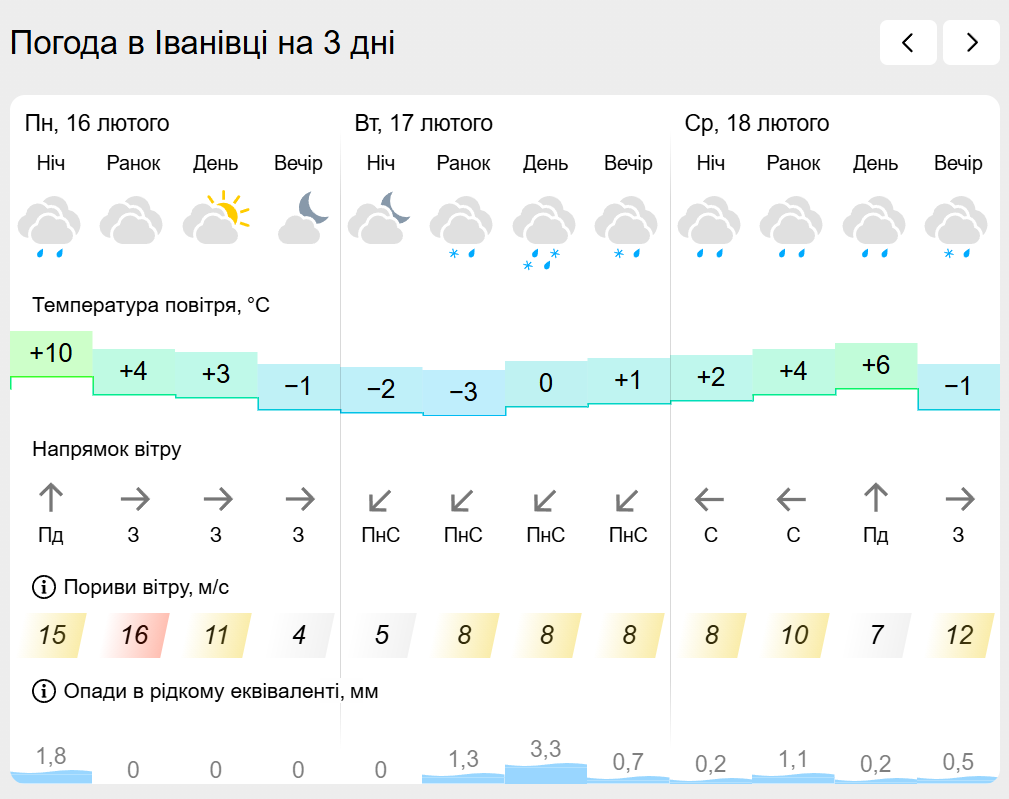Image resolution: width=1009 pixels, height=799 pixels.
Task: Click Wednesday daytime +6 temperature cell
Action: point(875,366)
